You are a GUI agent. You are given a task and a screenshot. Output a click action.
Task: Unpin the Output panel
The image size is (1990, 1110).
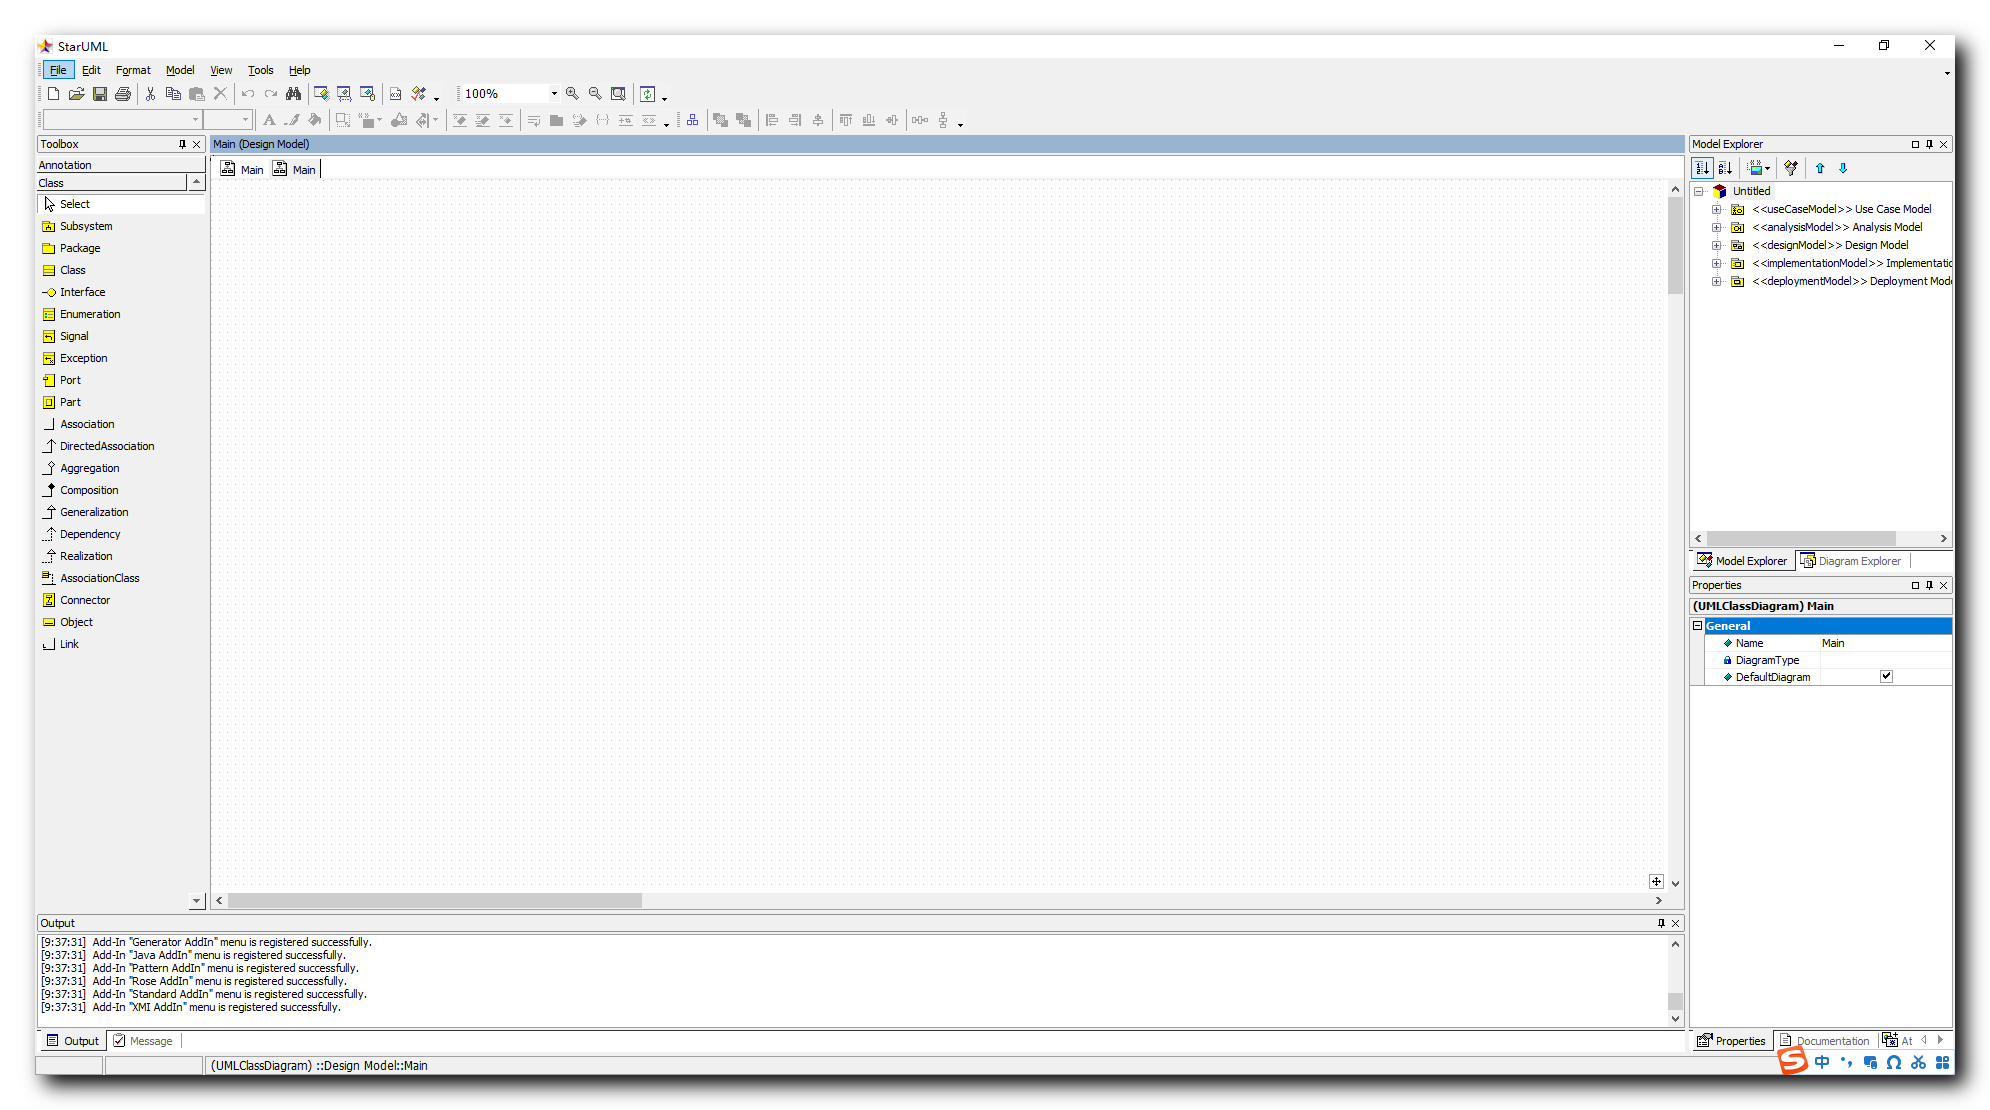click(1662, 923)
